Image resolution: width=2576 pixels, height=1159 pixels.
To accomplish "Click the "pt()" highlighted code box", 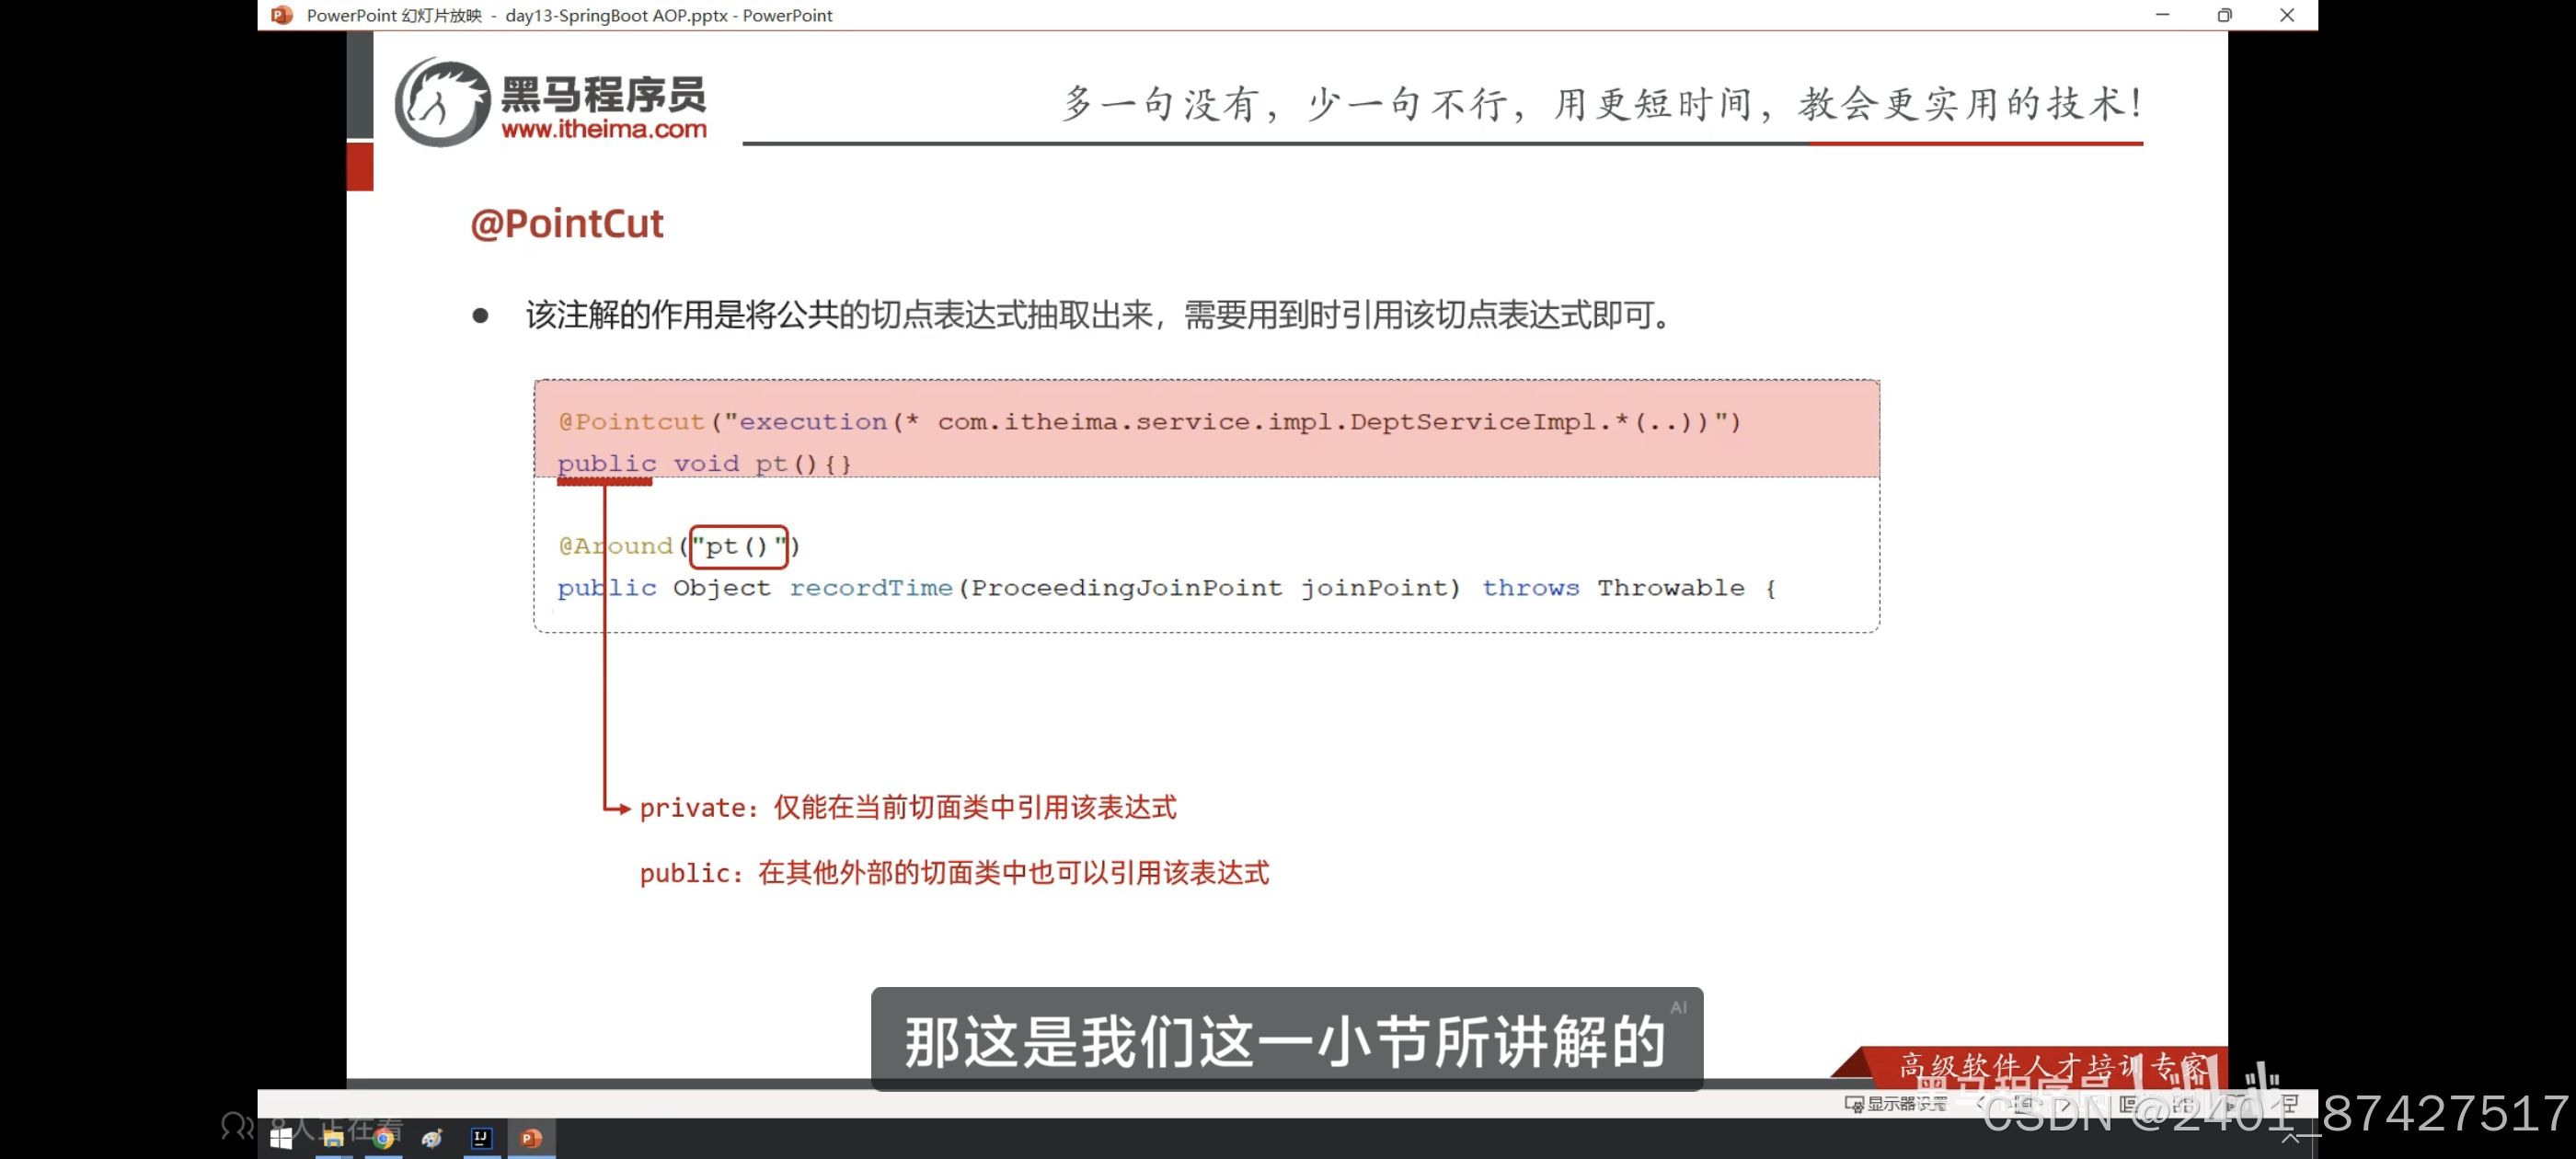I will [x=738, y=547].
